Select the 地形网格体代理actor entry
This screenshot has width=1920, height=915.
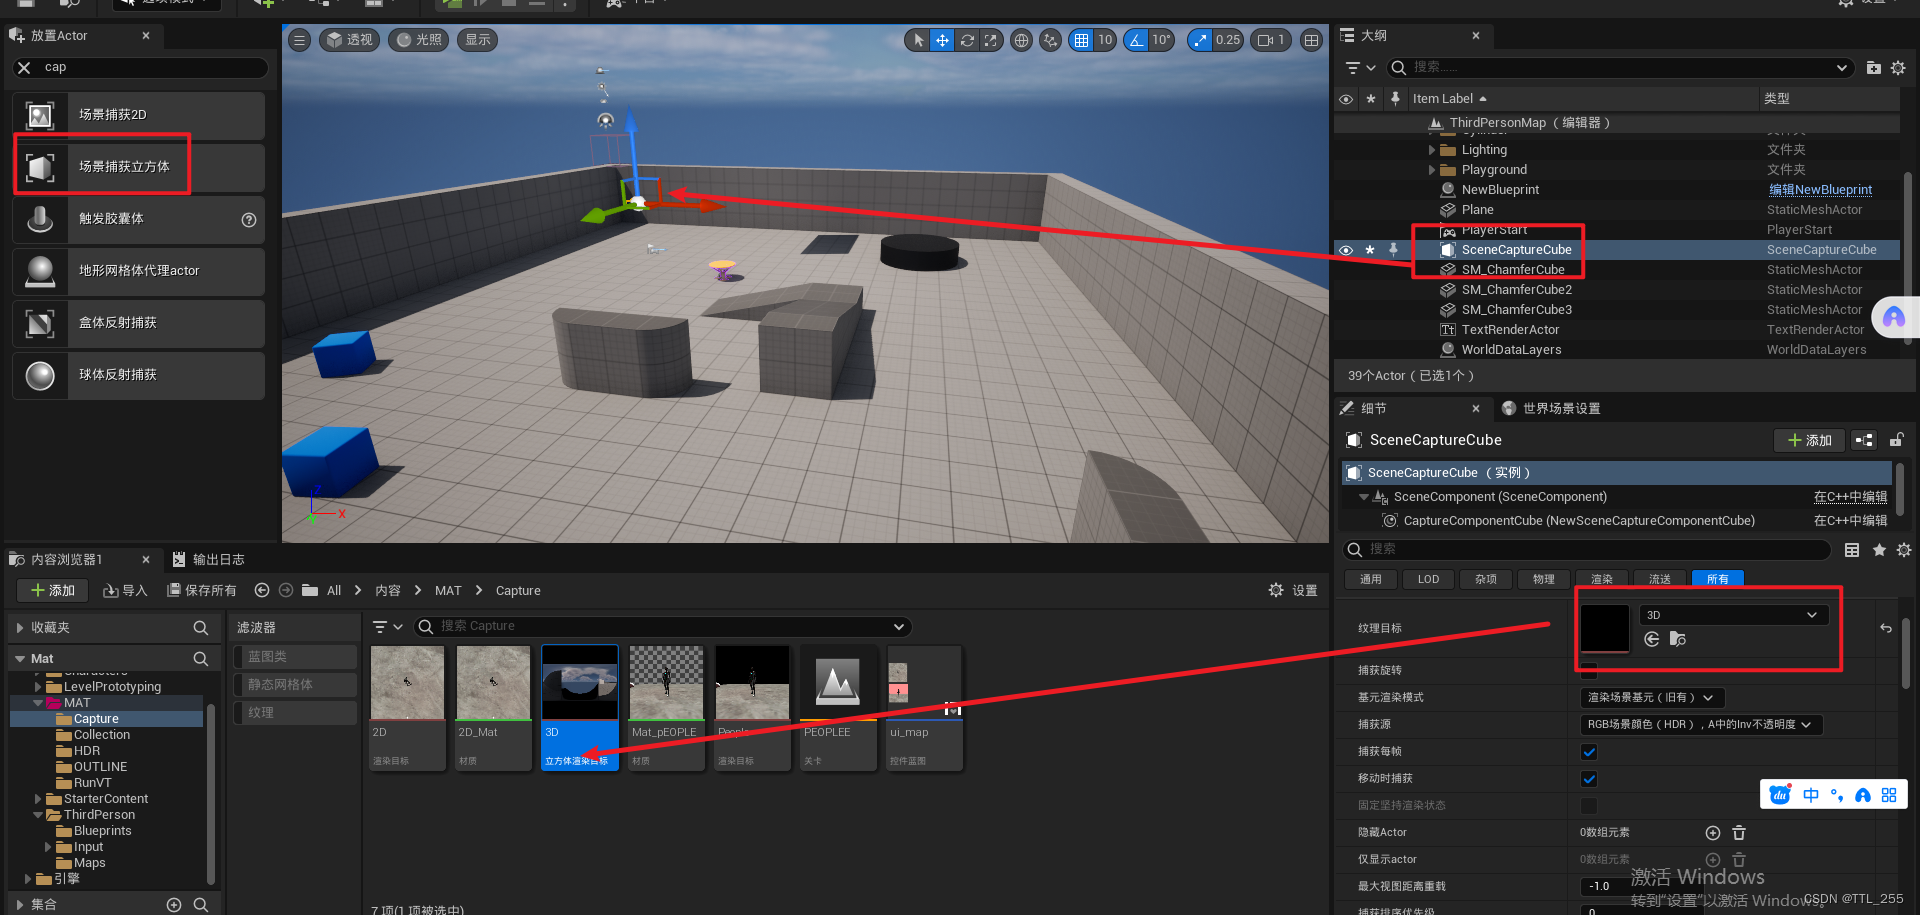[x=139, y=271]
